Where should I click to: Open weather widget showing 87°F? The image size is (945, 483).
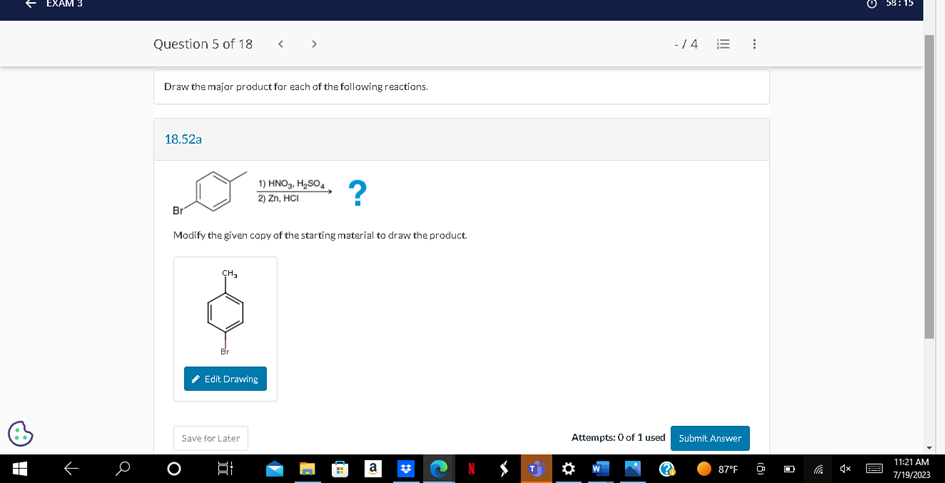[718, 469]
